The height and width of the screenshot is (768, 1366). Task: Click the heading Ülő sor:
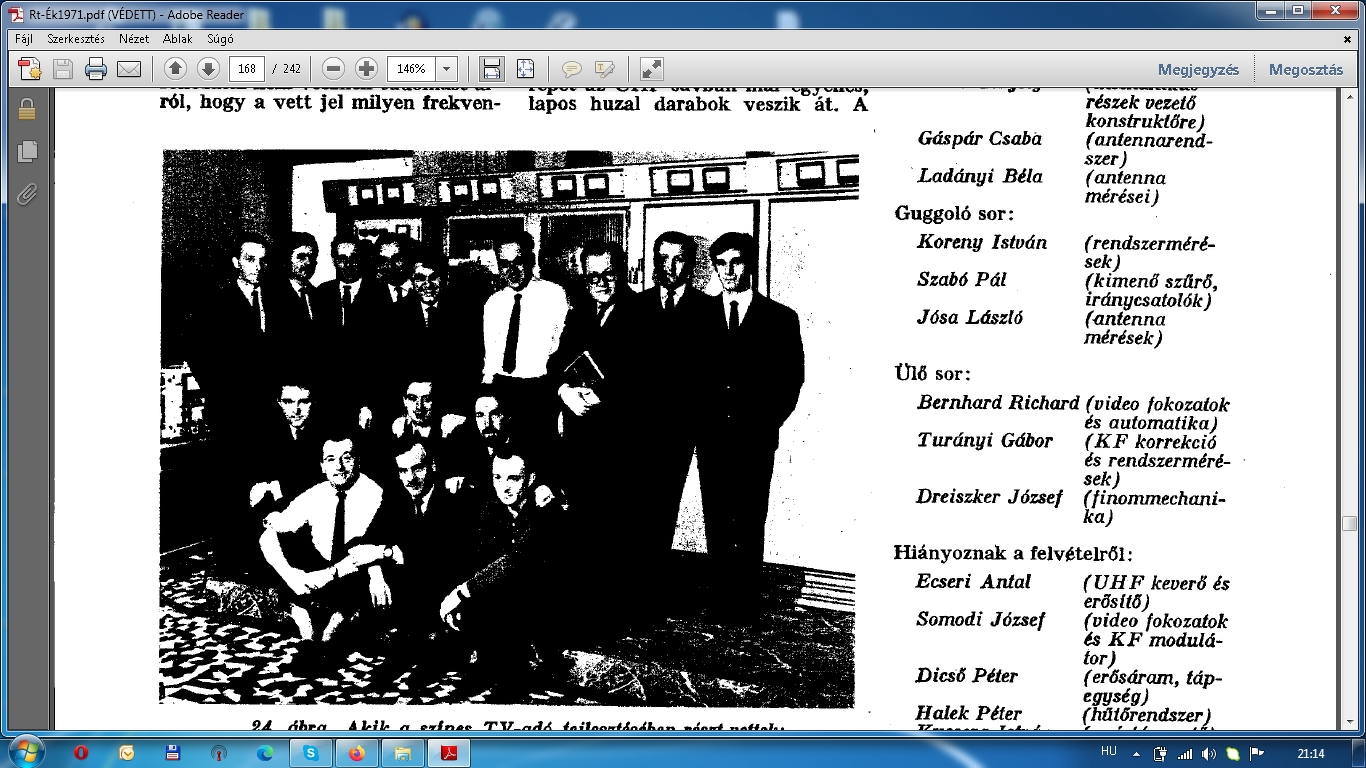click(x=932, y=375)
